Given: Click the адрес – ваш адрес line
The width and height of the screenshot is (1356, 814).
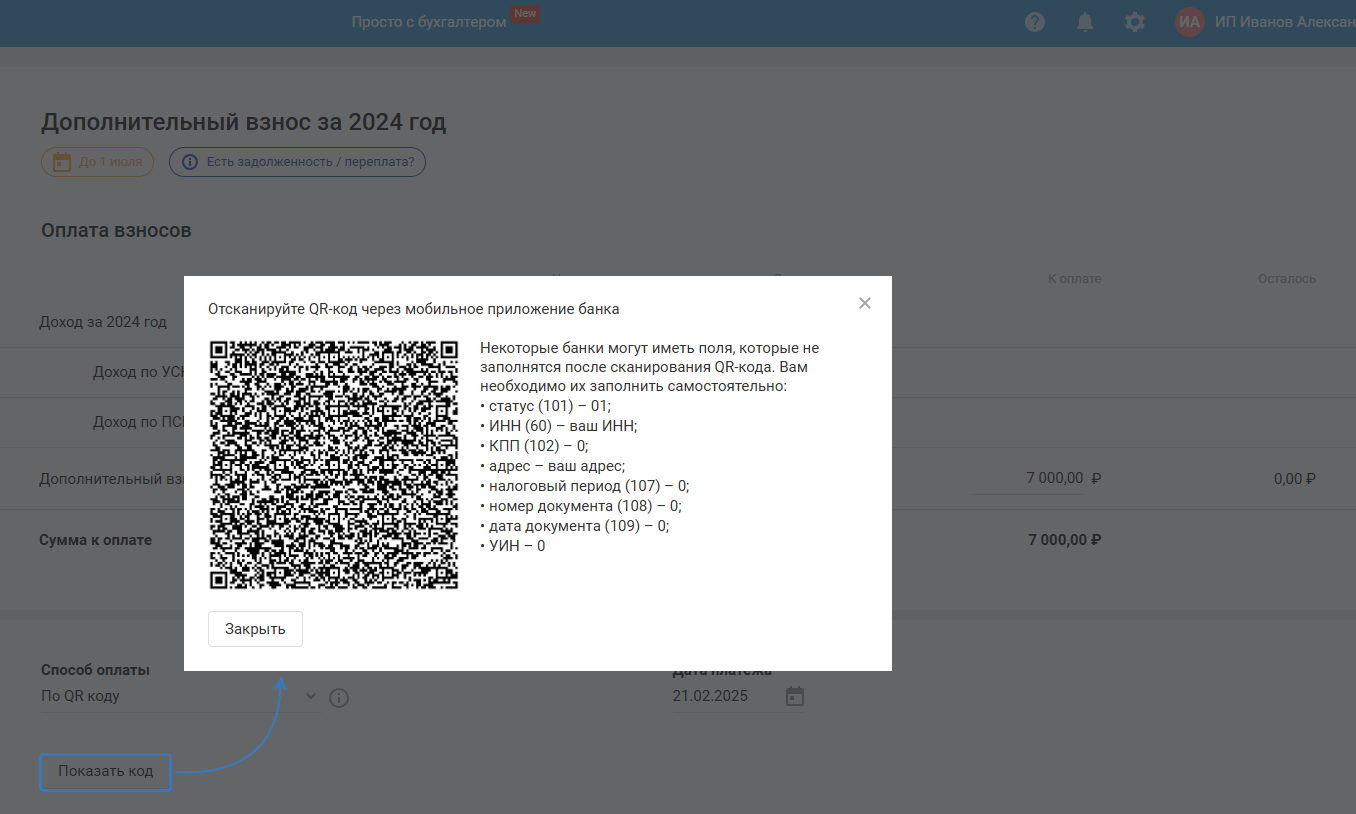Looking at the screenshot, I should pyautogui.click(x=552, y=466).
